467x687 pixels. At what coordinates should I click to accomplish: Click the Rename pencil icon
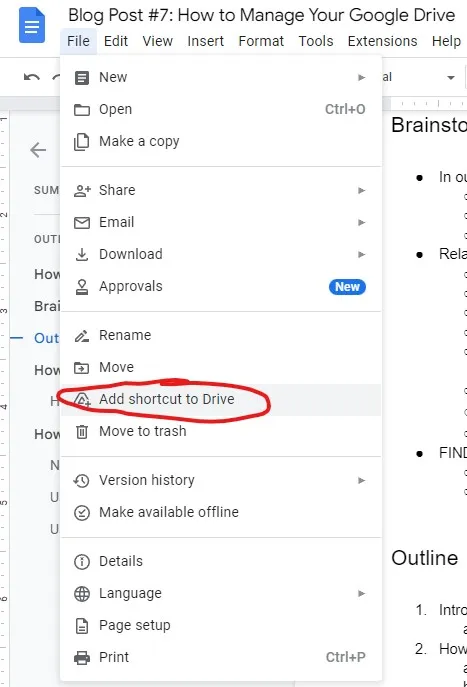coord(82,336)
